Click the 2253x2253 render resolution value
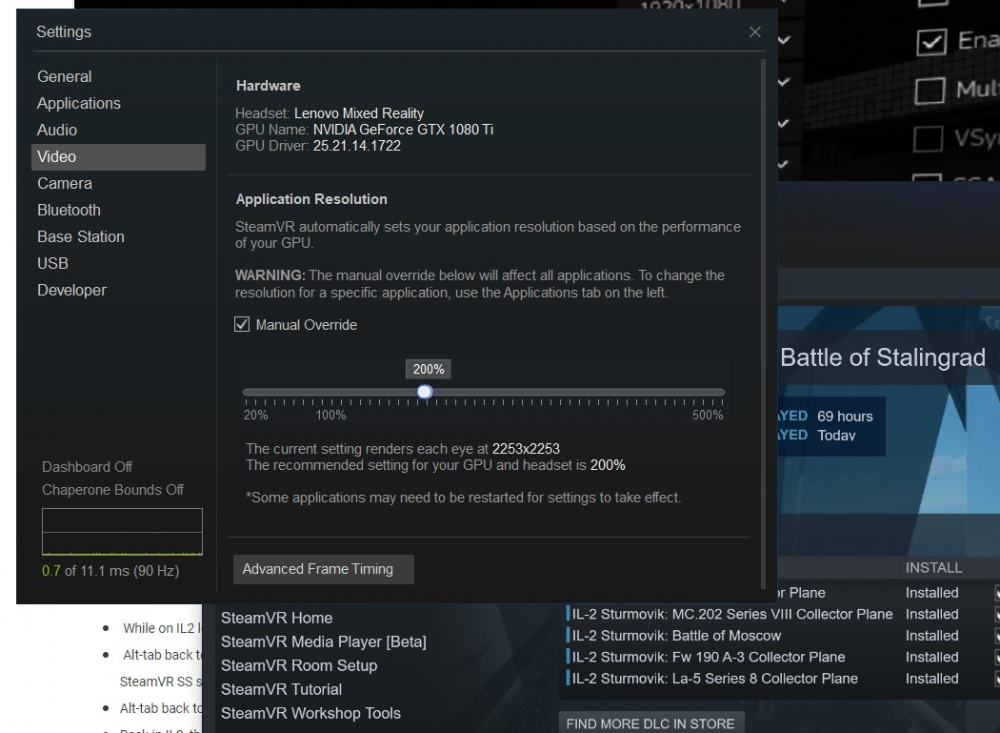Viewport: 1000px width, 733px height. 526,449
